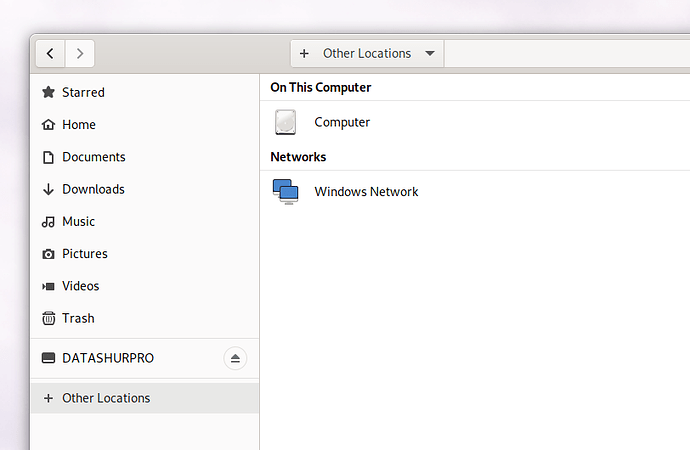Open Downloads in the sidebar
This screenshot has width=690, height=450.
[145, 189]
